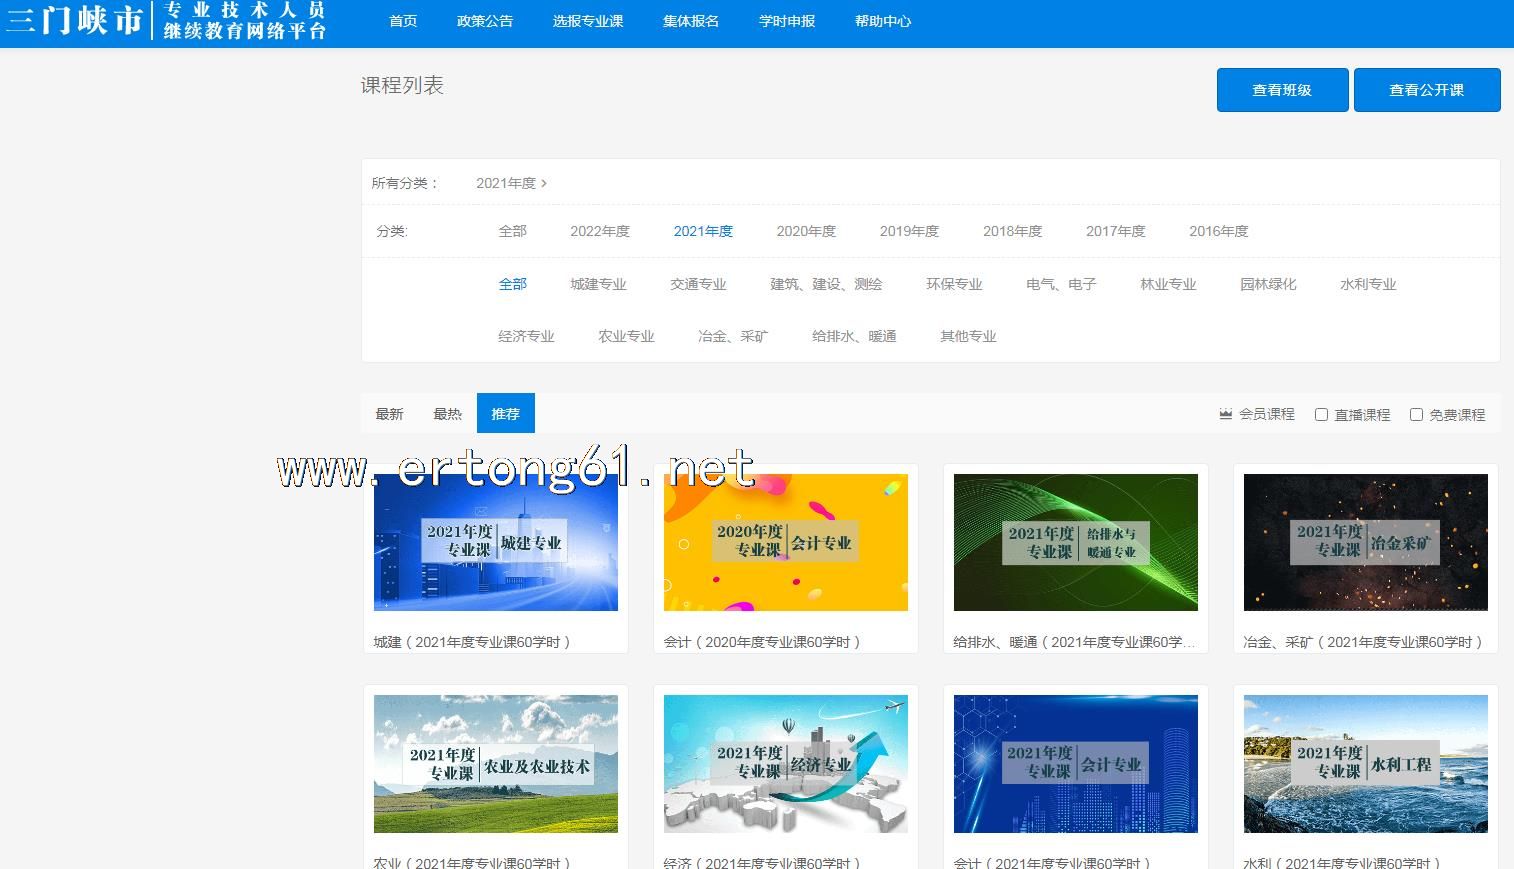Expand the 2021年度 breadcrumb chevron
The image size is (1514, 869).
(x=544, y=183)
